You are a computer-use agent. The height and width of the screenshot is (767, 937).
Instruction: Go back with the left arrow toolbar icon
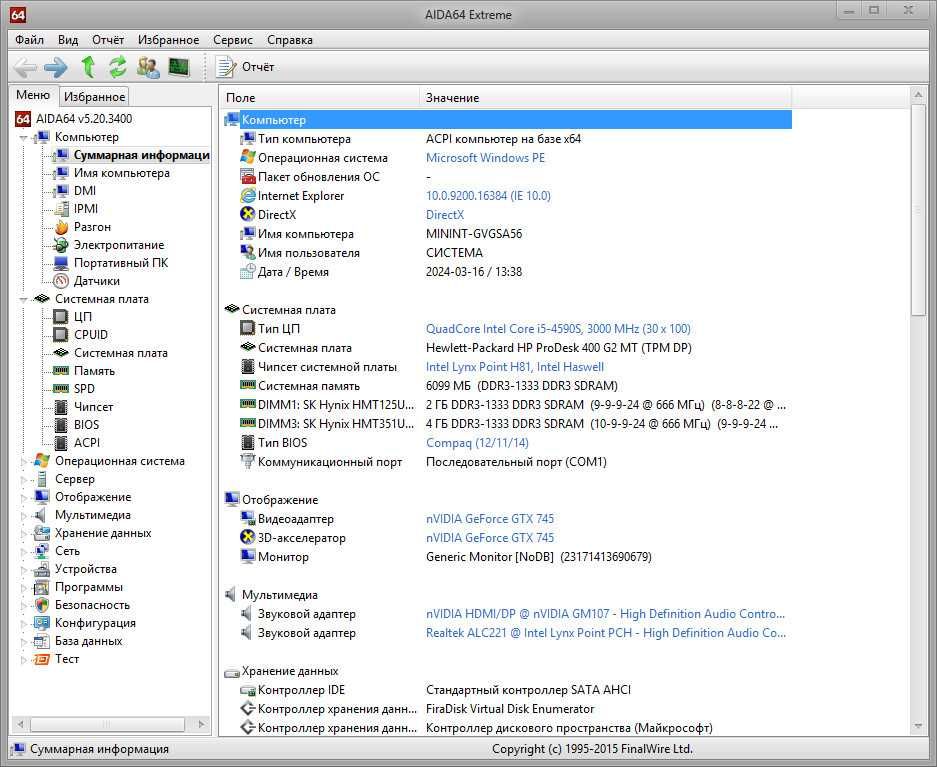pos(25,67)
